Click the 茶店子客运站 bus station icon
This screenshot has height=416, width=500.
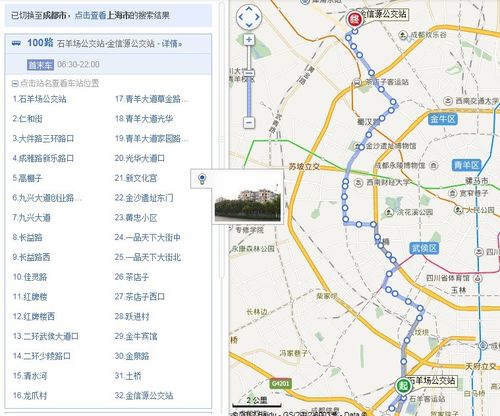tap(357, 82)
